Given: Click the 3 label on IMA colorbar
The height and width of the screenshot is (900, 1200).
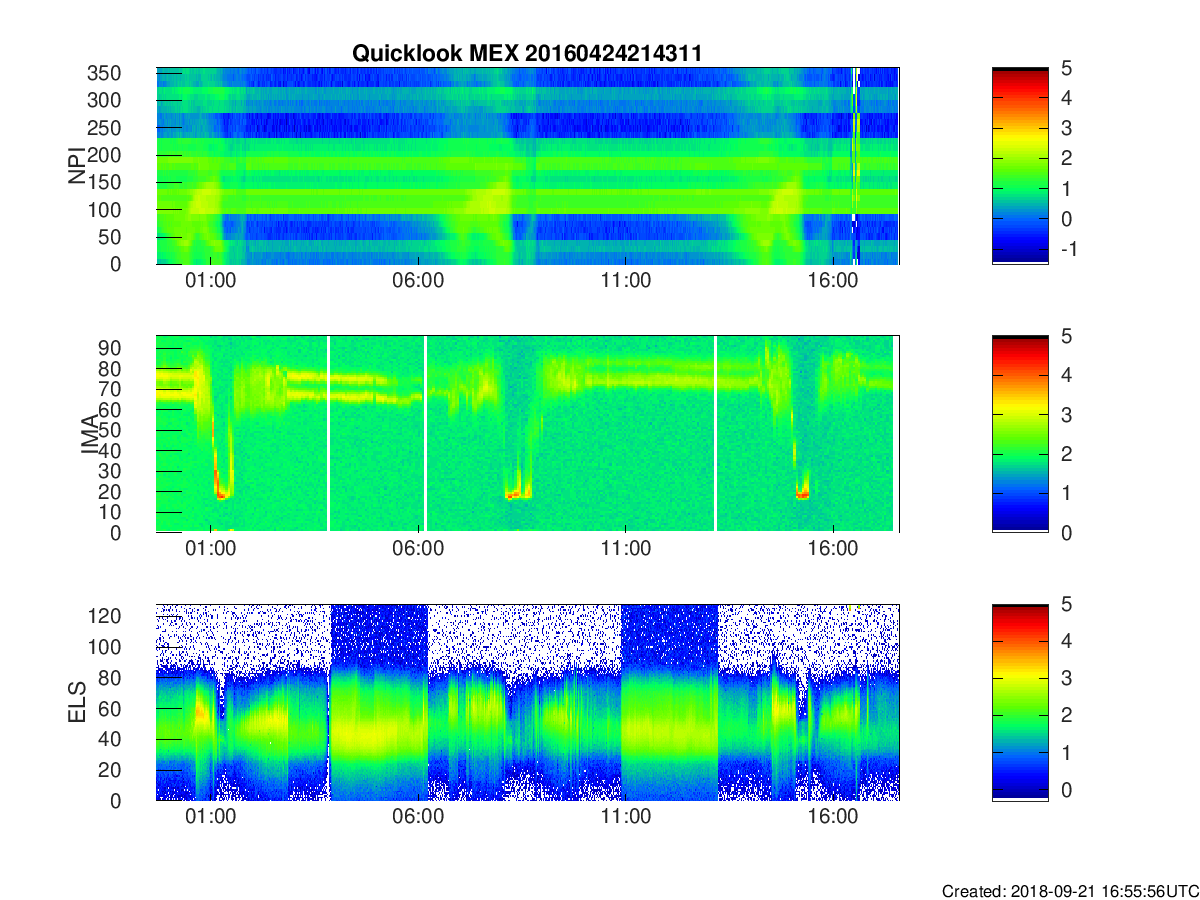Looking at the screenshot, I should pos(1066,414).
